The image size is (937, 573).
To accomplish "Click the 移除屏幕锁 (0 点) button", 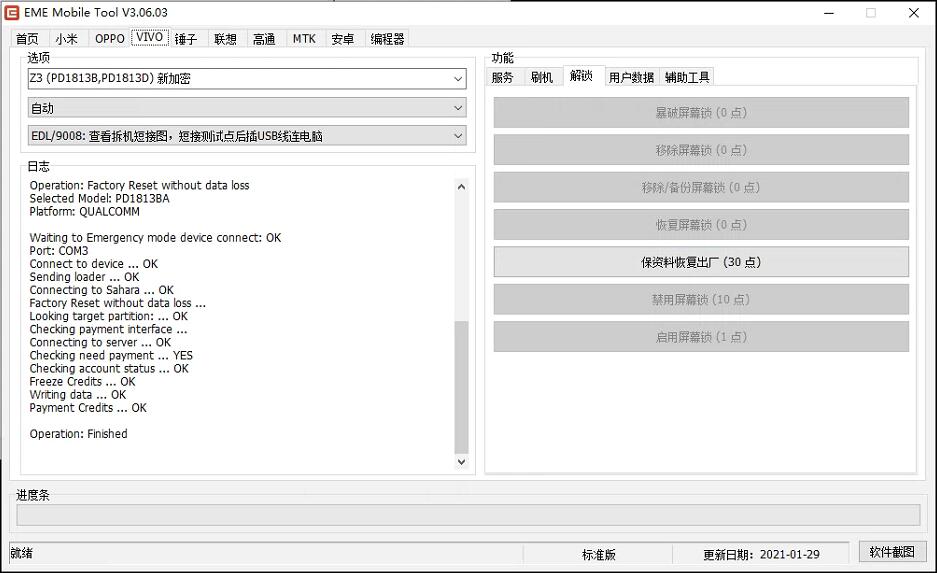I will point(701,150).
